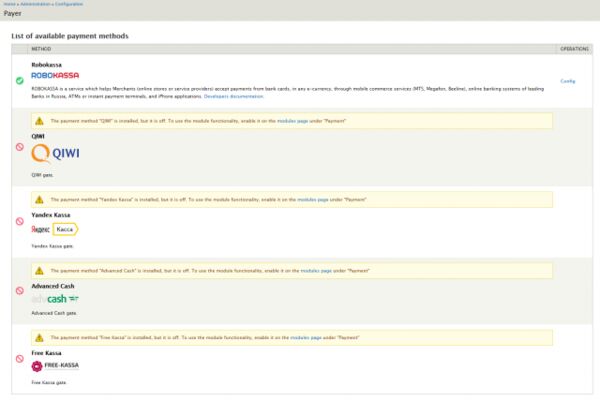Screen dimensions: 600x400
Task: Click the 'Advanced Cash gate.' description text
Action: click(54, 313)
